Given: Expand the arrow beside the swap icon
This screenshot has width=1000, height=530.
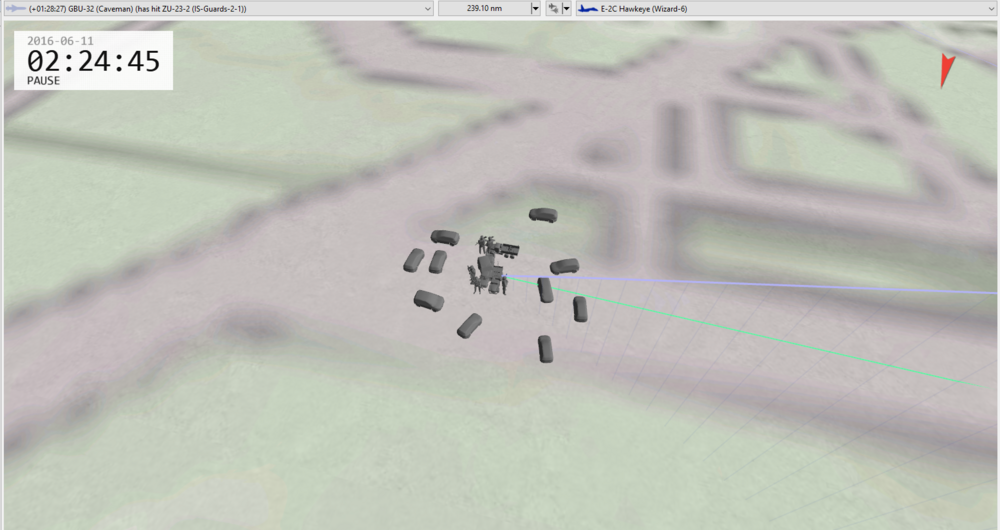Looking at the screenshot, I should coord(566,9).
